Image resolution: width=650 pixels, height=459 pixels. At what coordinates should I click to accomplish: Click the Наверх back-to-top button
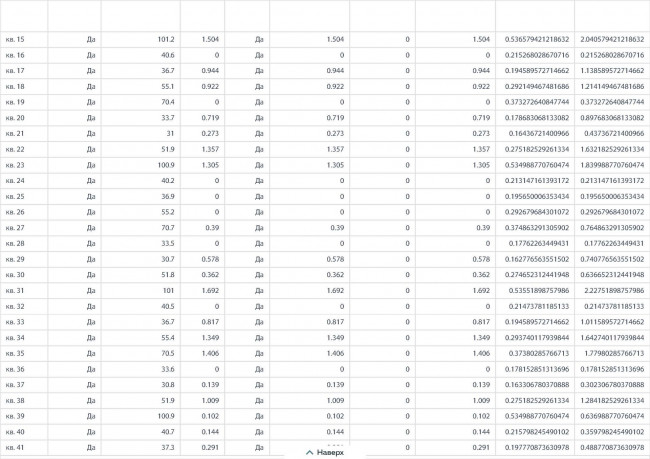point(325,452)
